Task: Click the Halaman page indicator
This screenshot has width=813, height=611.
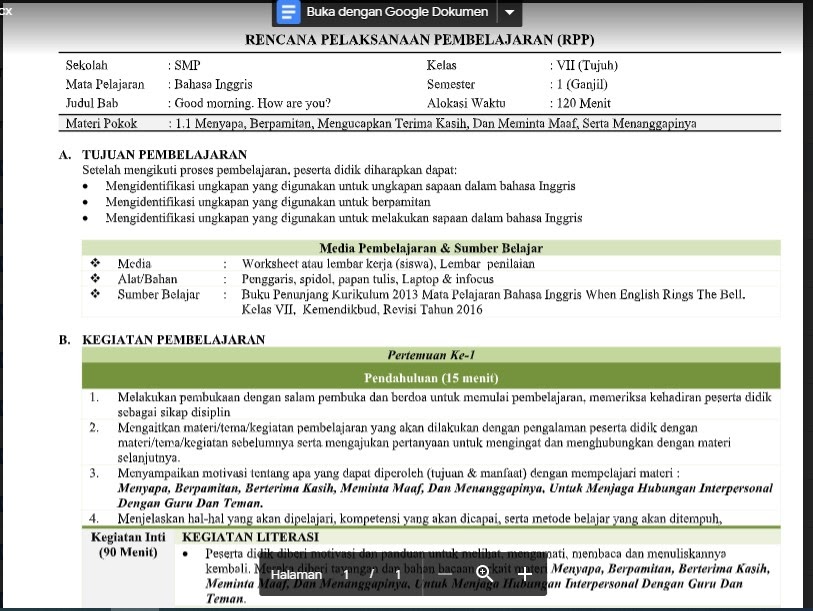Action: click(x=298, y=573)
